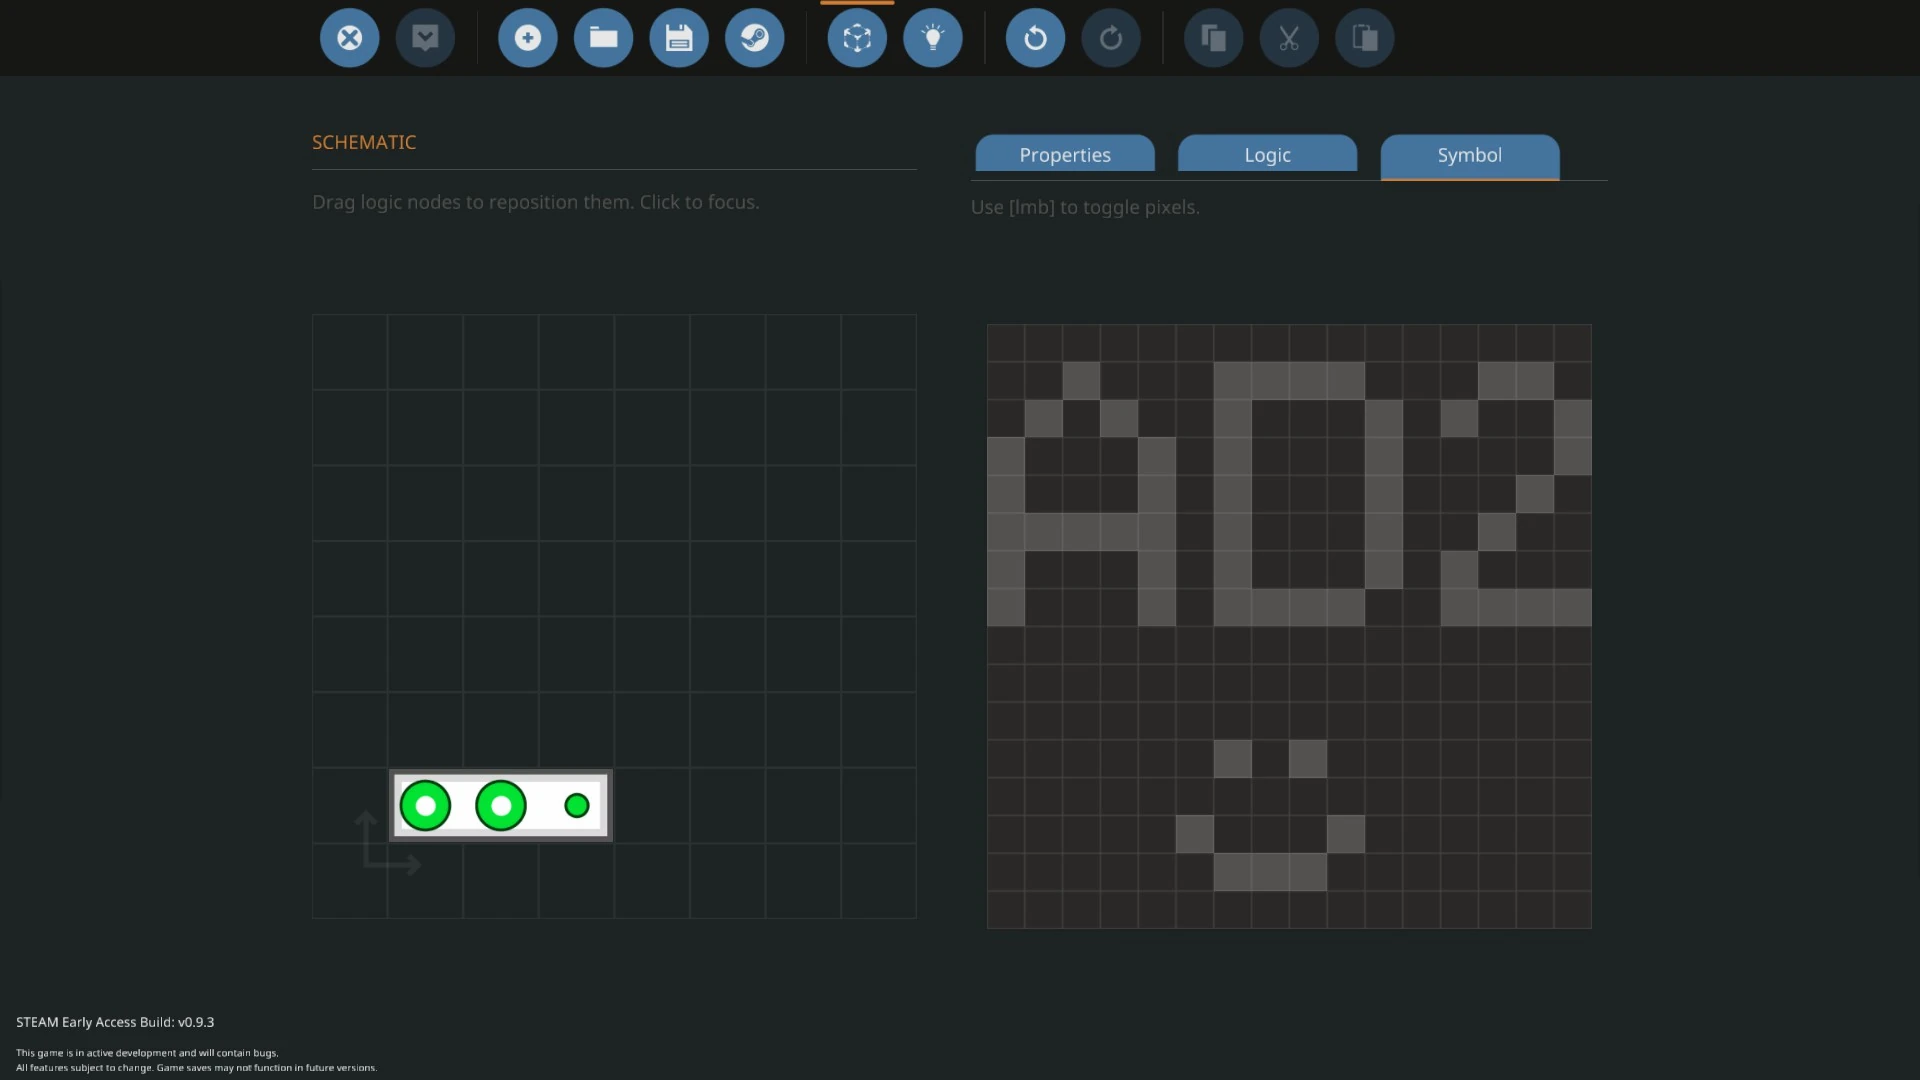Switch to the Properties tab
The height and width of the screenshot is (1080, 1920).
1065,155
